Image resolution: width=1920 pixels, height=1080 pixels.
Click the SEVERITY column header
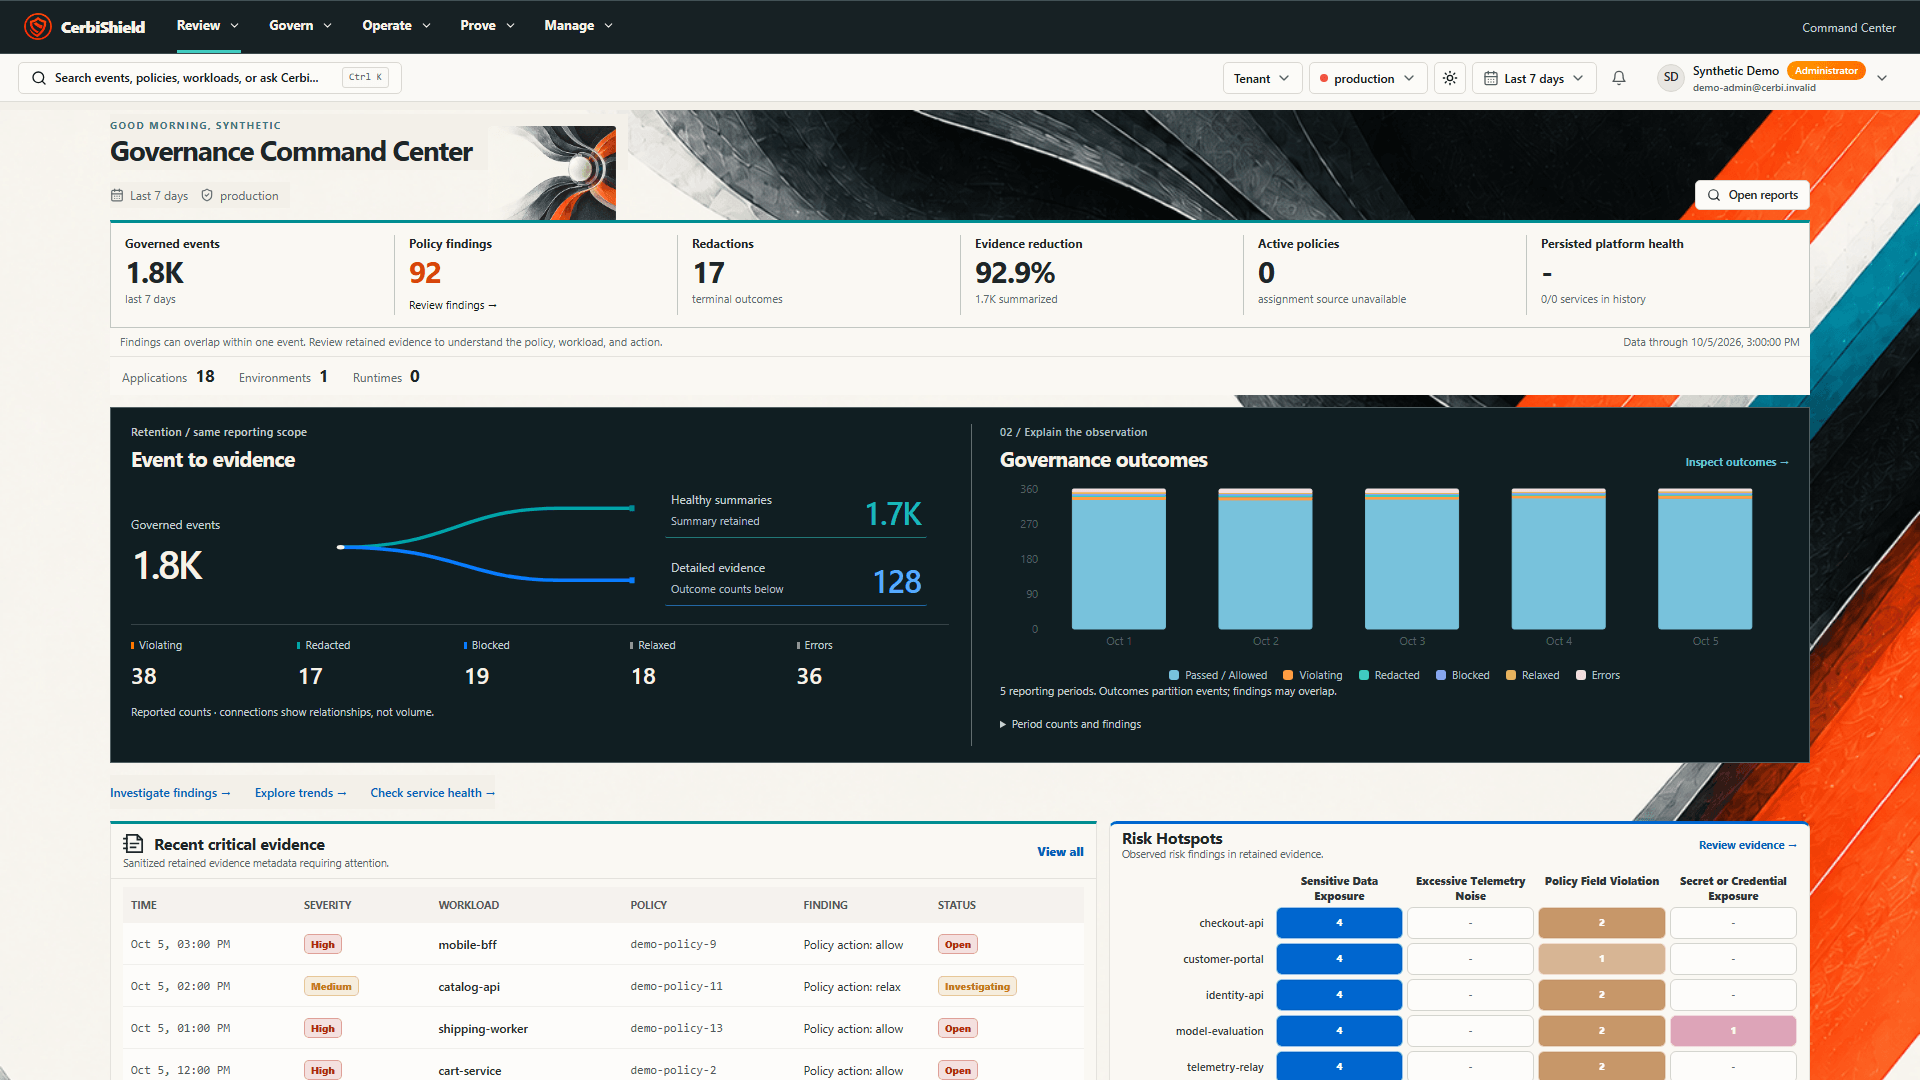(x=328, y=905)
